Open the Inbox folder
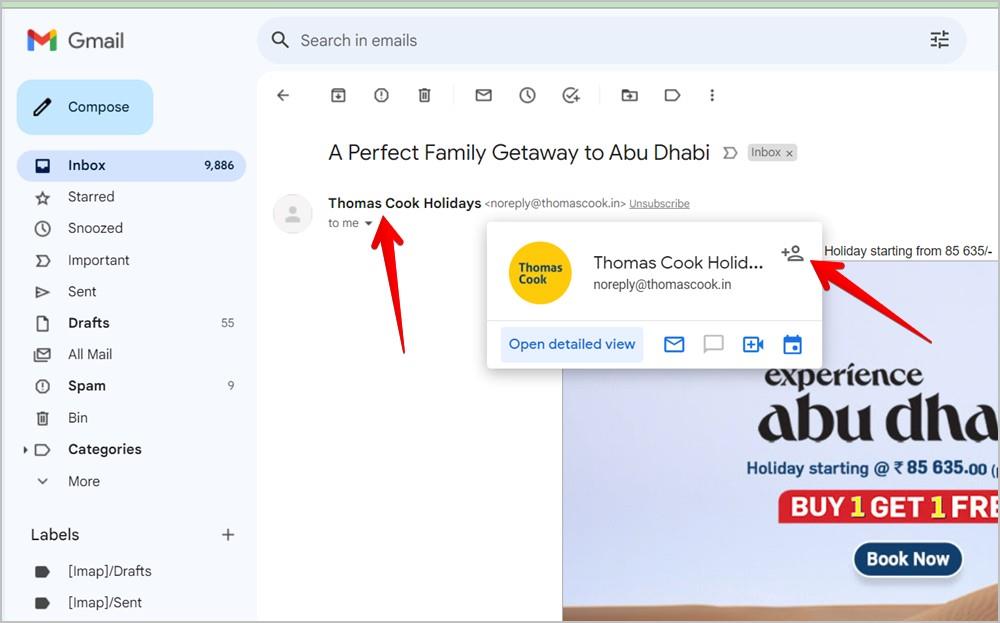Viewport: 1000px width, 623px height. (131, 166)
